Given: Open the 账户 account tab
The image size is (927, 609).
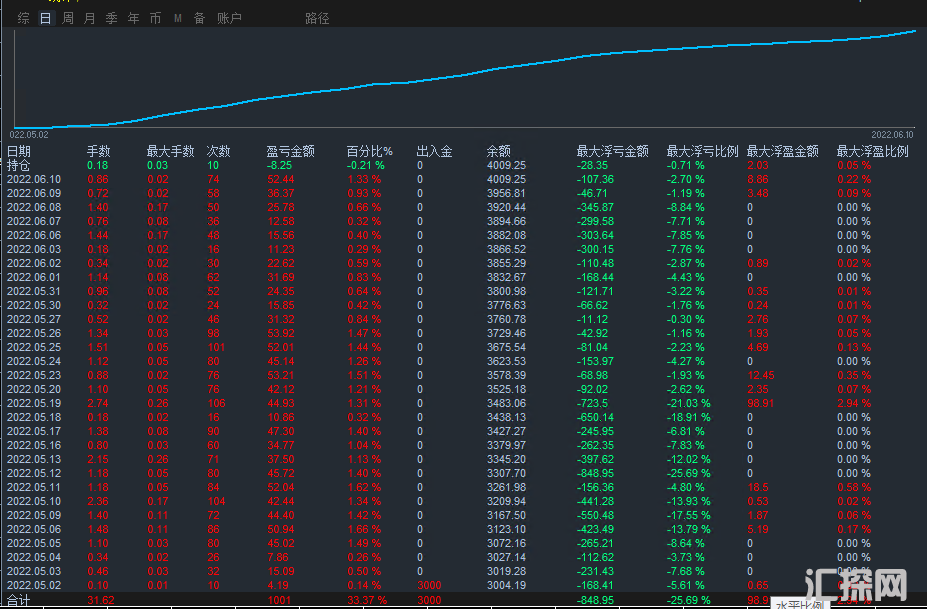Looking at the screenshot, I should click(229, 18).
